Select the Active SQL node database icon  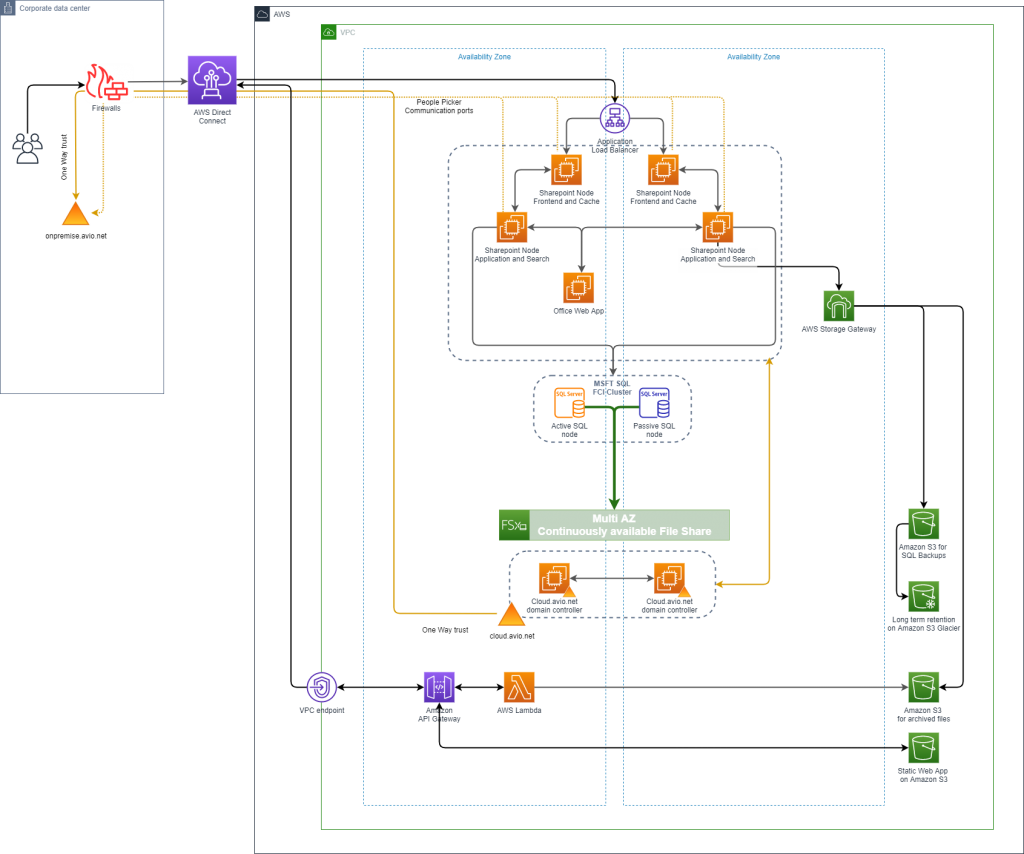click(x=568, y=402)
